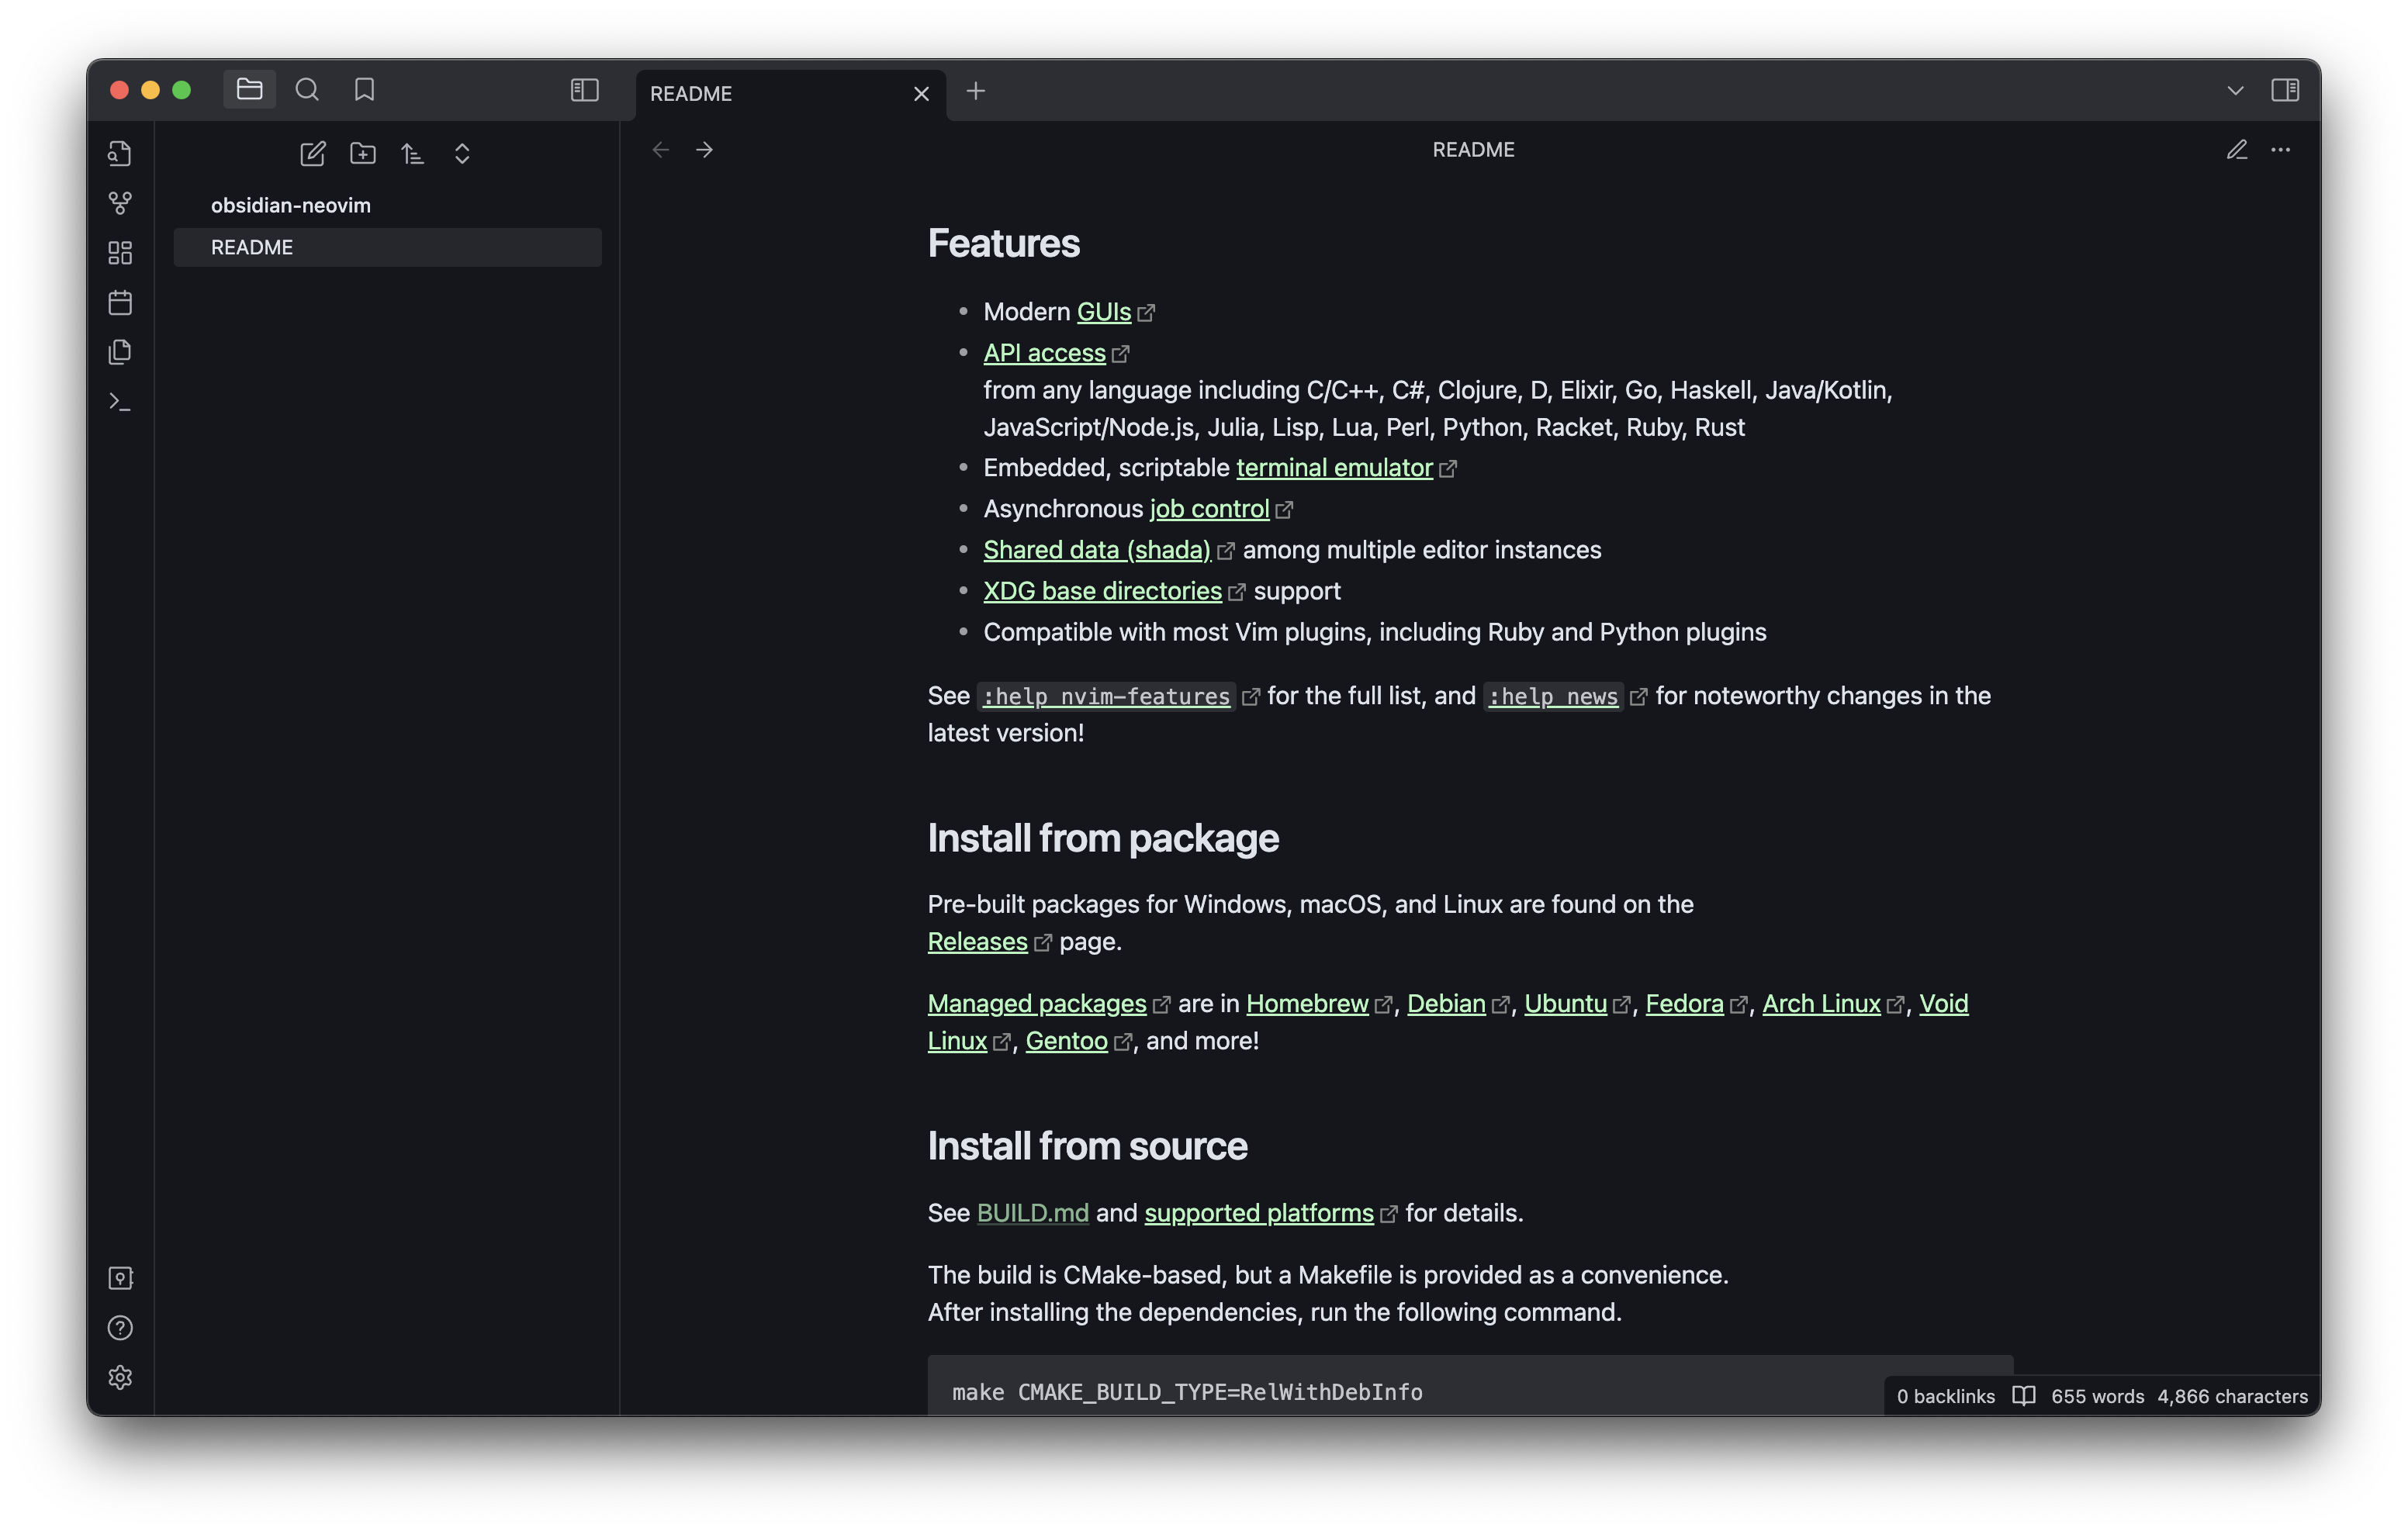2408x1531 pixels.
Task: Open Shared data (shada) link
Action: [x=1097, y=550]
